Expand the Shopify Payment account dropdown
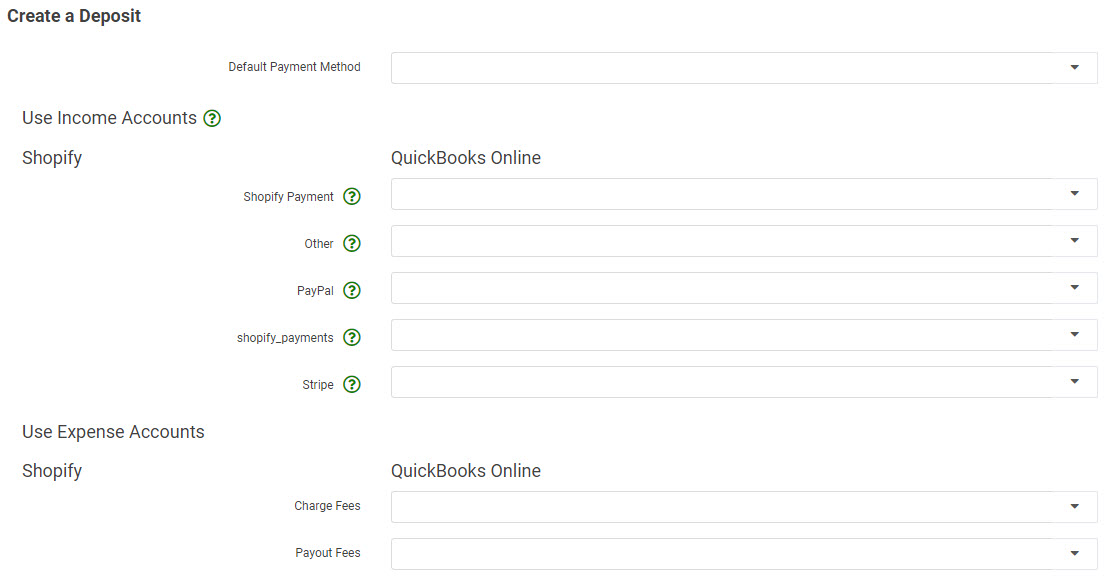This screenshot has height=580, width=1107. click(x=744, y=194)
